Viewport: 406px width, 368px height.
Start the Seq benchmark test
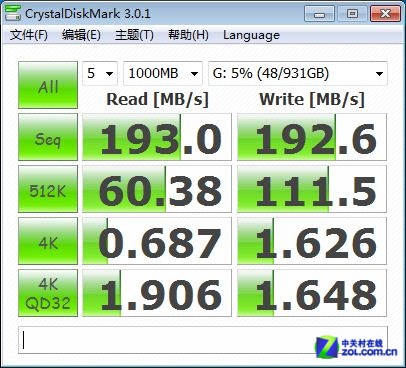coord(48,137)
